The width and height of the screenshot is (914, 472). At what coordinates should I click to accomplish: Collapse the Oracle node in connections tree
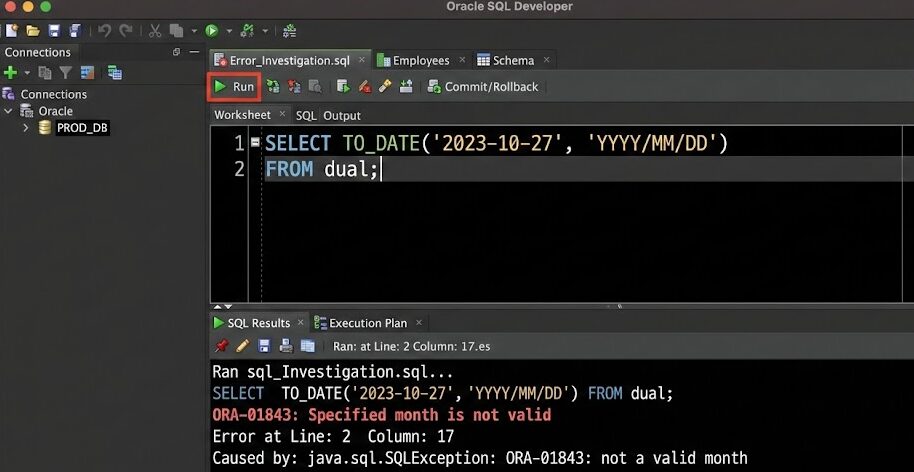tap(8, 111)
